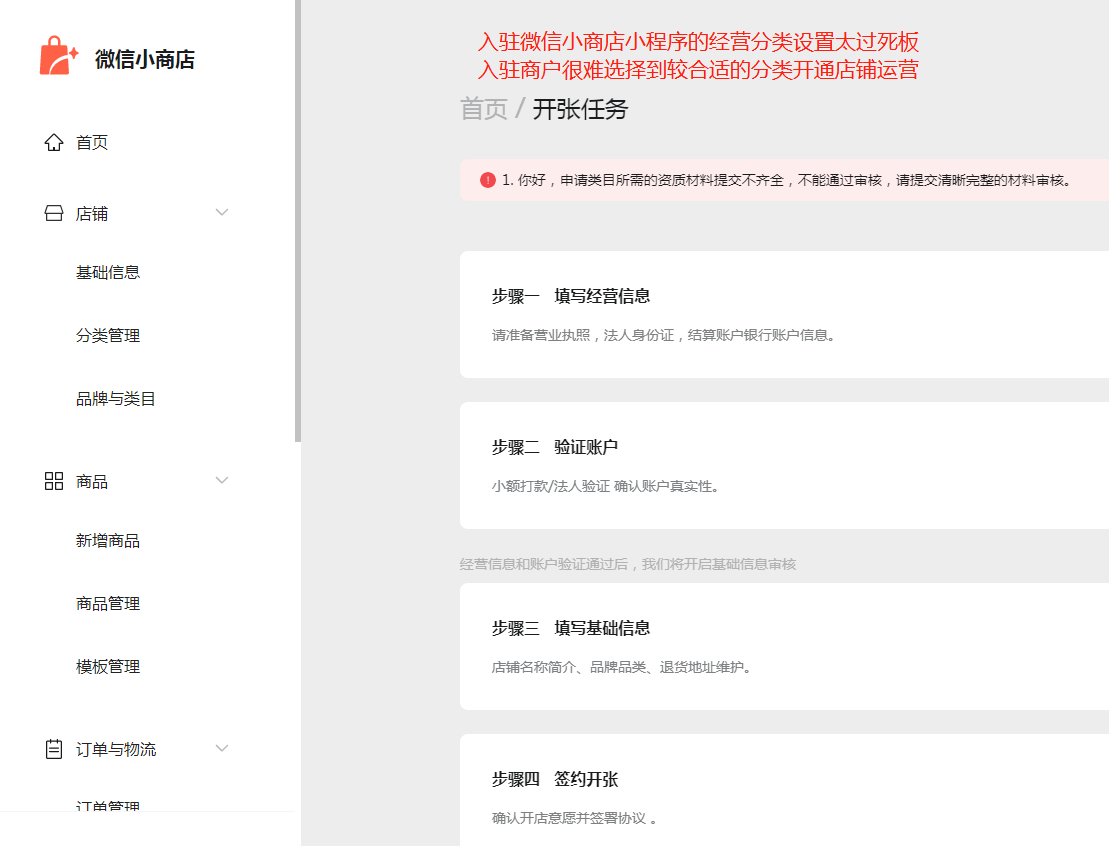
Task: Open 首页 in the sidebar
Action: pyautogui.click(x=92, y=142)
